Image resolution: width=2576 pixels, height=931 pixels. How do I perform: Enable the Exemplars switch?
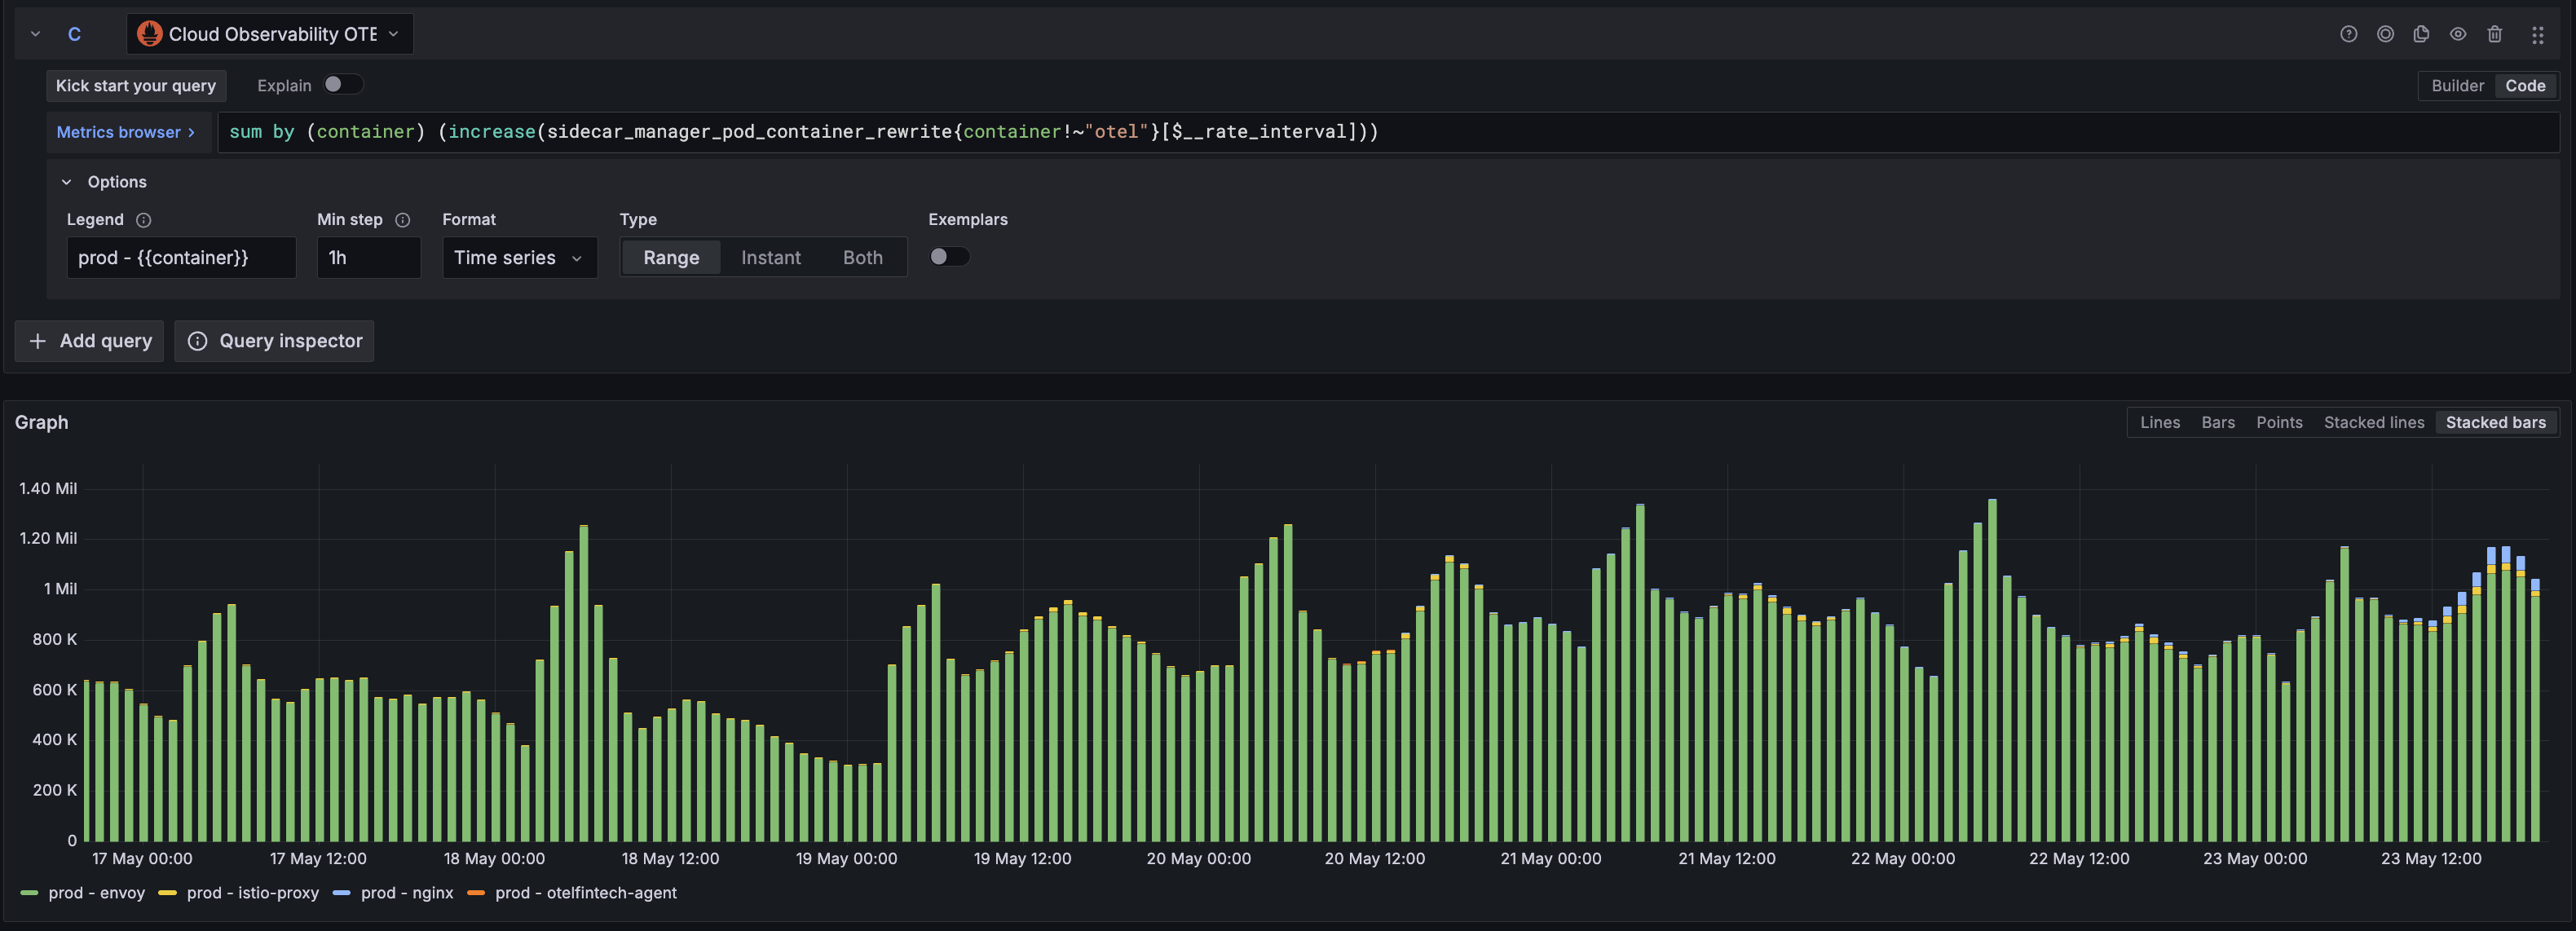click(x=949, y=257)
